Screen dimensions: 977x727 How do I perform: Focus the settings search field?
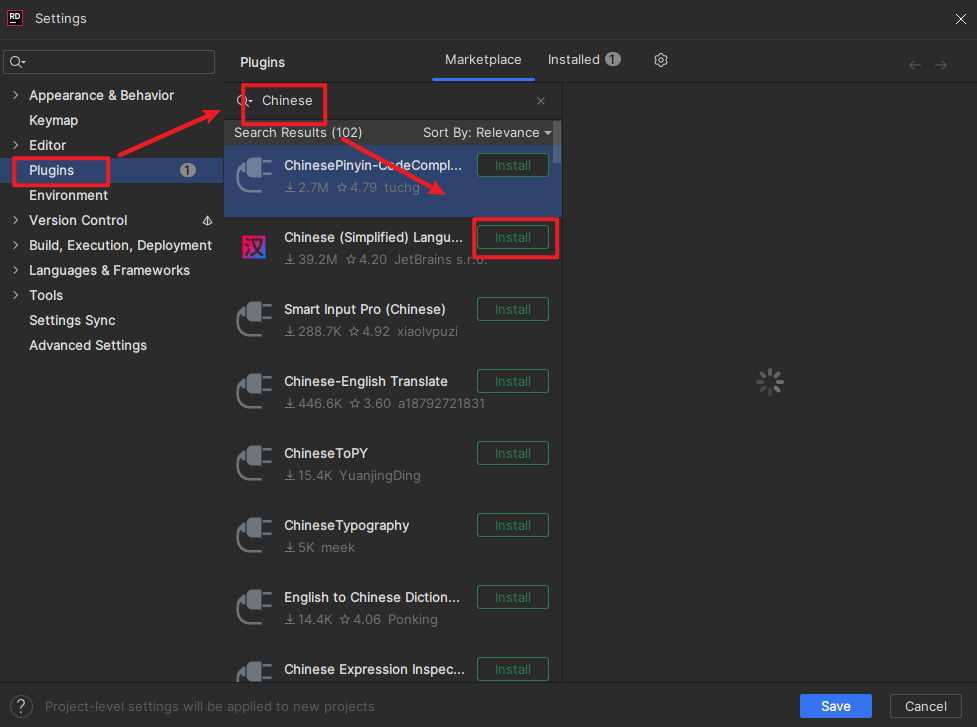(109, 62)
